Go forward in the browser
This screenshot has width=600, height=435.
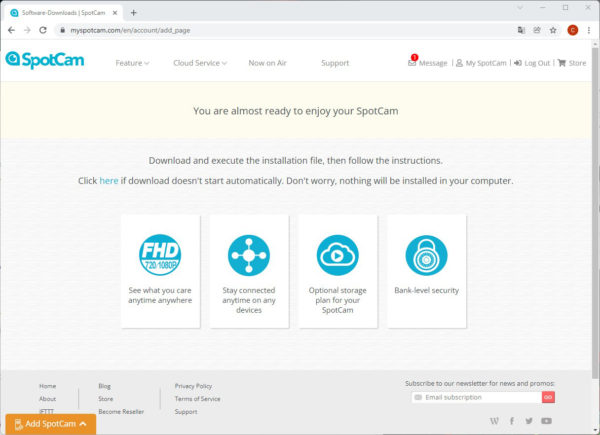(27, 30)
